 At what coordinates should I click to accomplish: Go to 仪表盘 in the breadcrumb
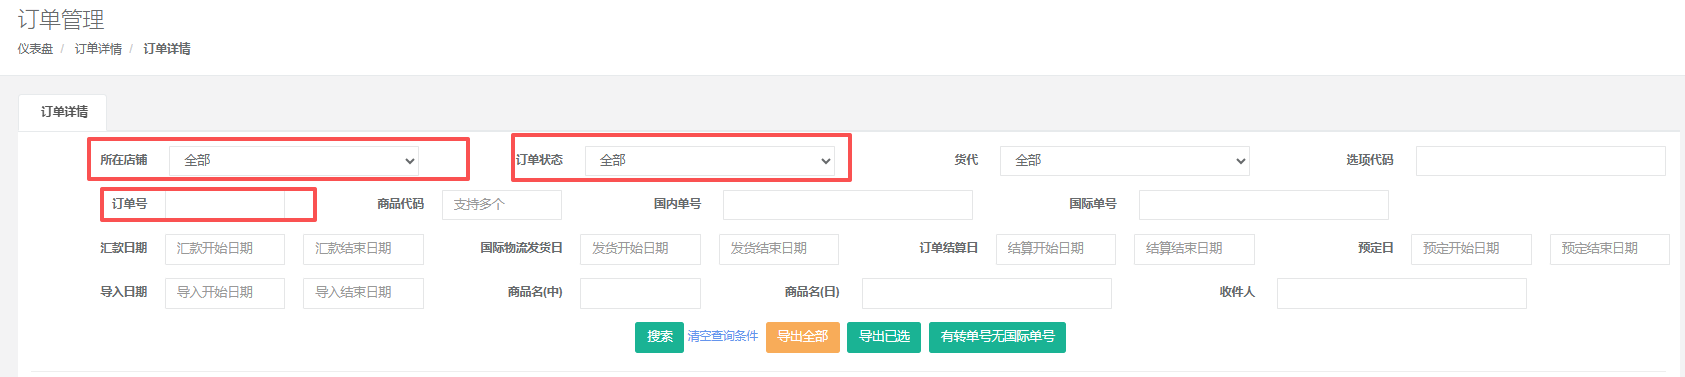(x=35, y=49)
